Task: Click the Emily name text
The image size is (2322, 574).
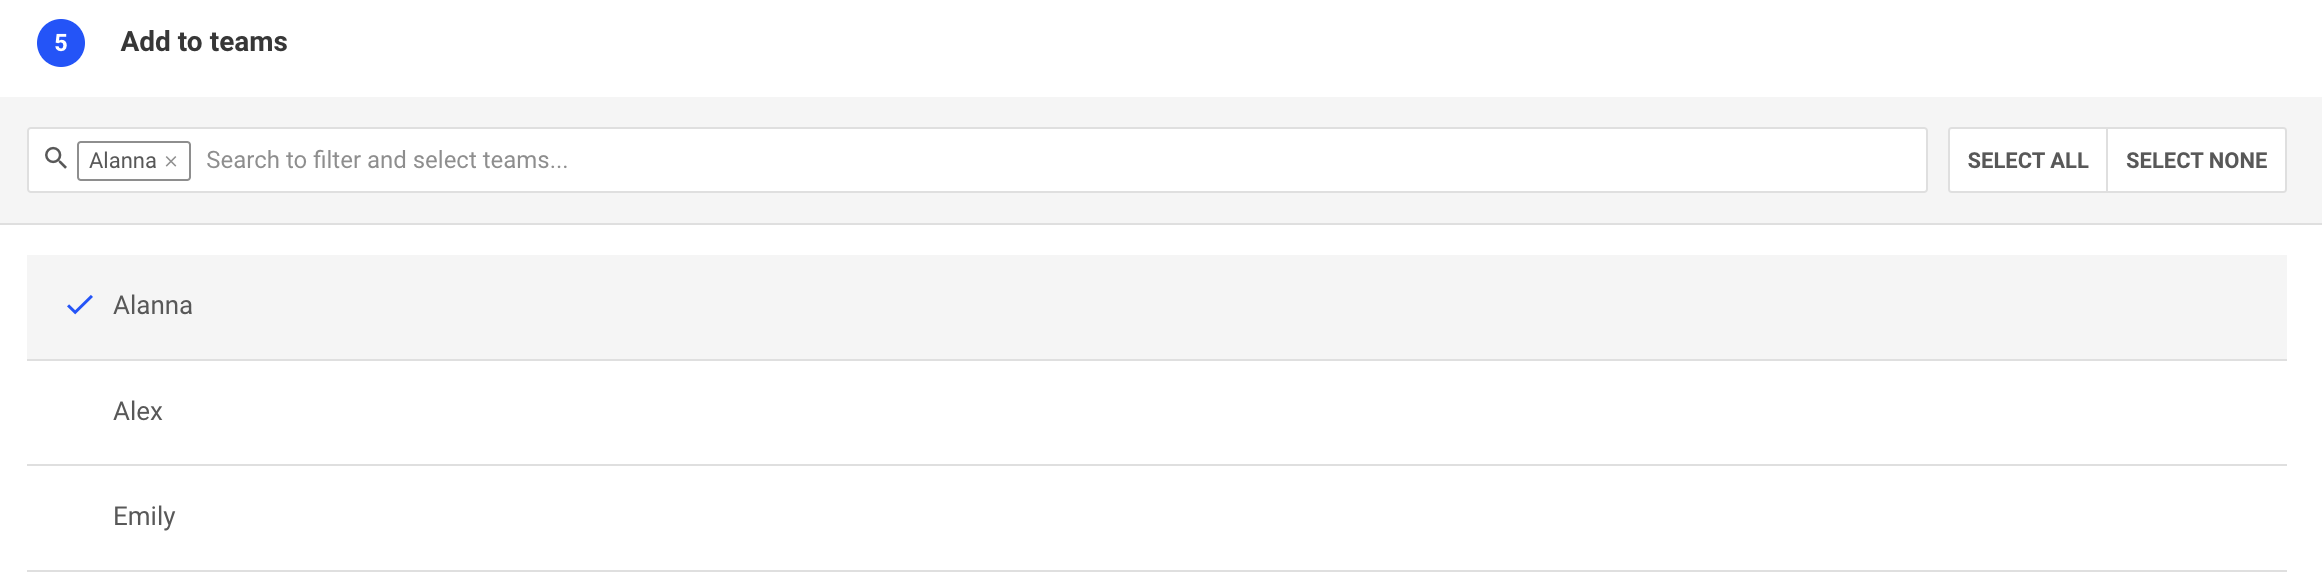Action: (x=144, y=516)
